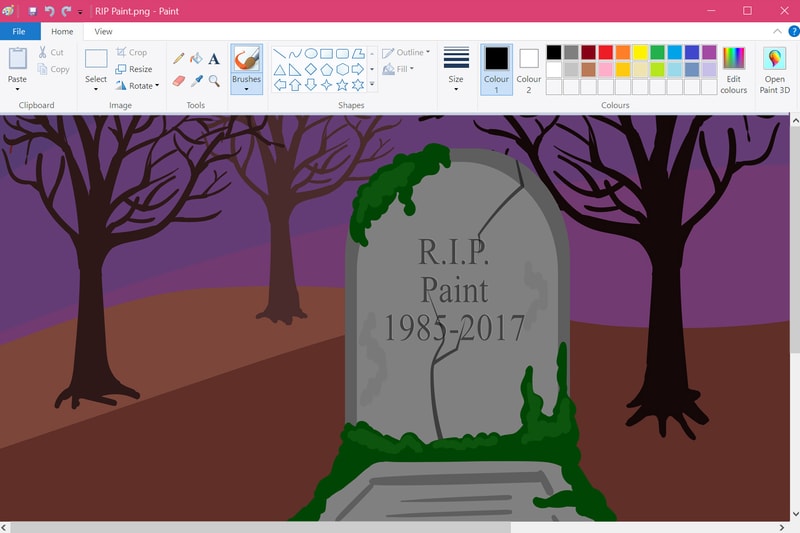The height and width of the screenshot is (533, 800).
Task: Expand the Paste dropdown arrow
Action: coord(17,90)
